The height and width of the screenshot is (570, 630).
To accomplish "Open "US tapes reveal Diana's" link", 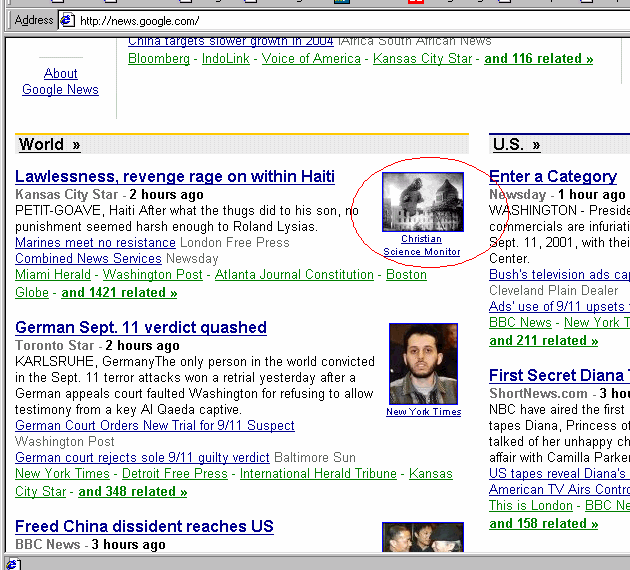I will (x=559, y=474).
